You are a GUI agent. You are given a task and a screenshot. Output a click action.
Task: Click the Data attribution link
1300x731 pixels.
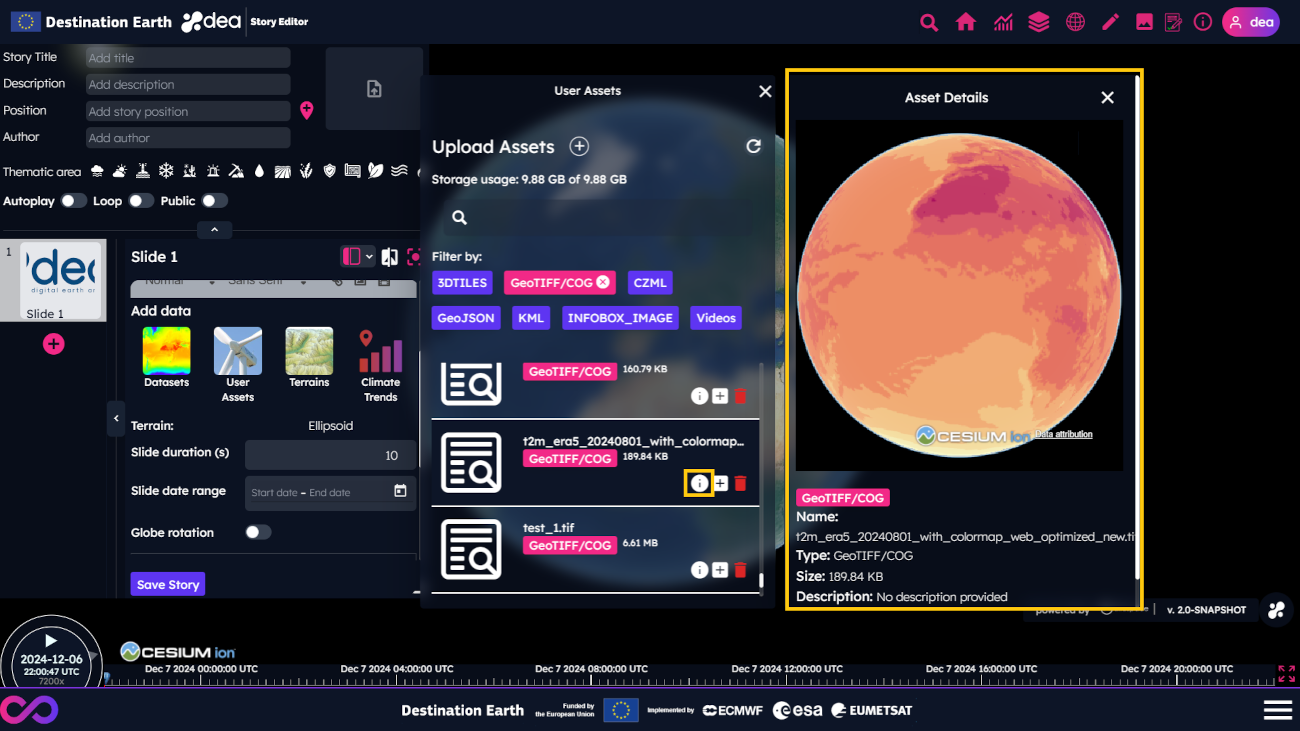[x=1063, y=434]
